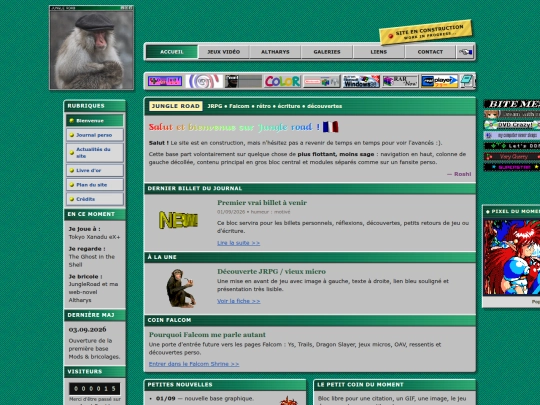Click the "PETITES NOUVELLES" panel header

point(225,385)
